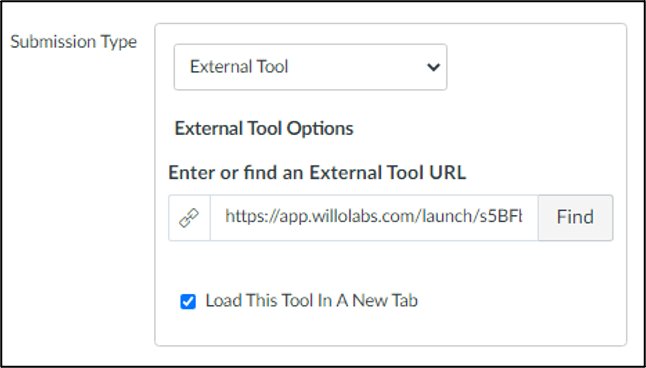Click the 'Load This Tool In A New Tab' label
The width and height of the screenshot is (646, 368).
(x=311, y=301)
